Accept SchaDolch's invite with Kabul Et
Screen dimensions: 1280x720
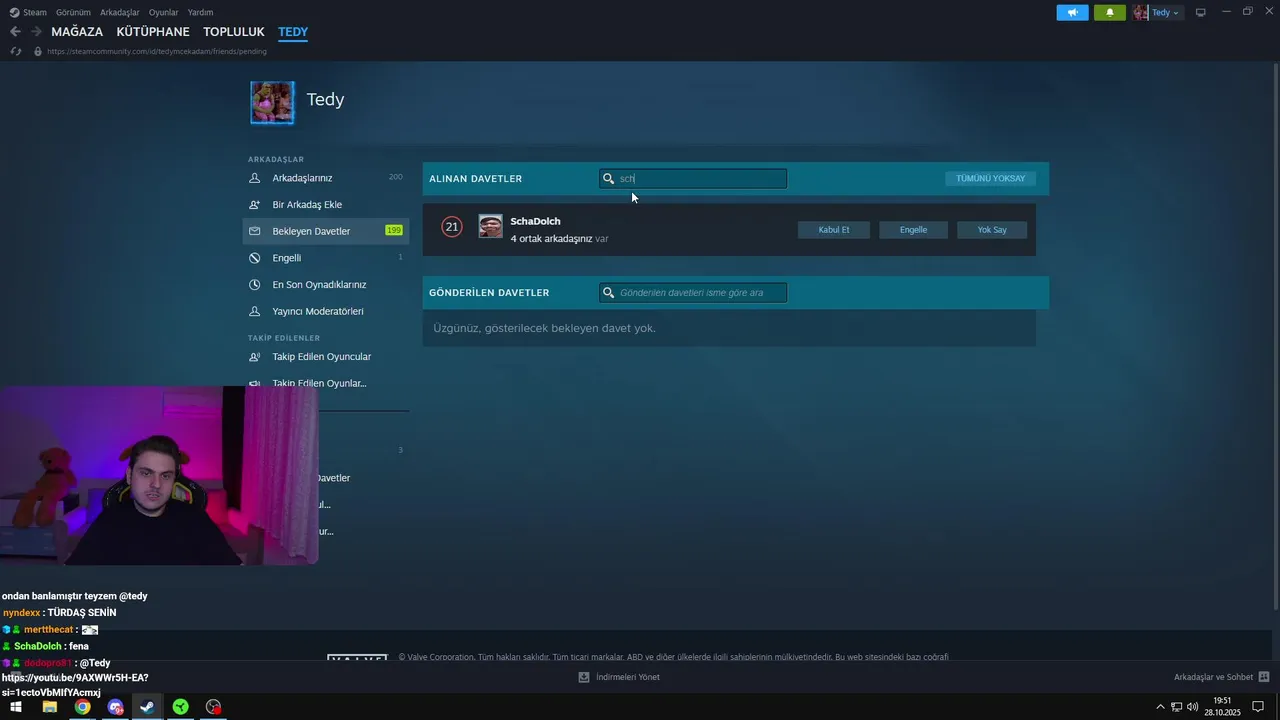[x=834, y=230]
